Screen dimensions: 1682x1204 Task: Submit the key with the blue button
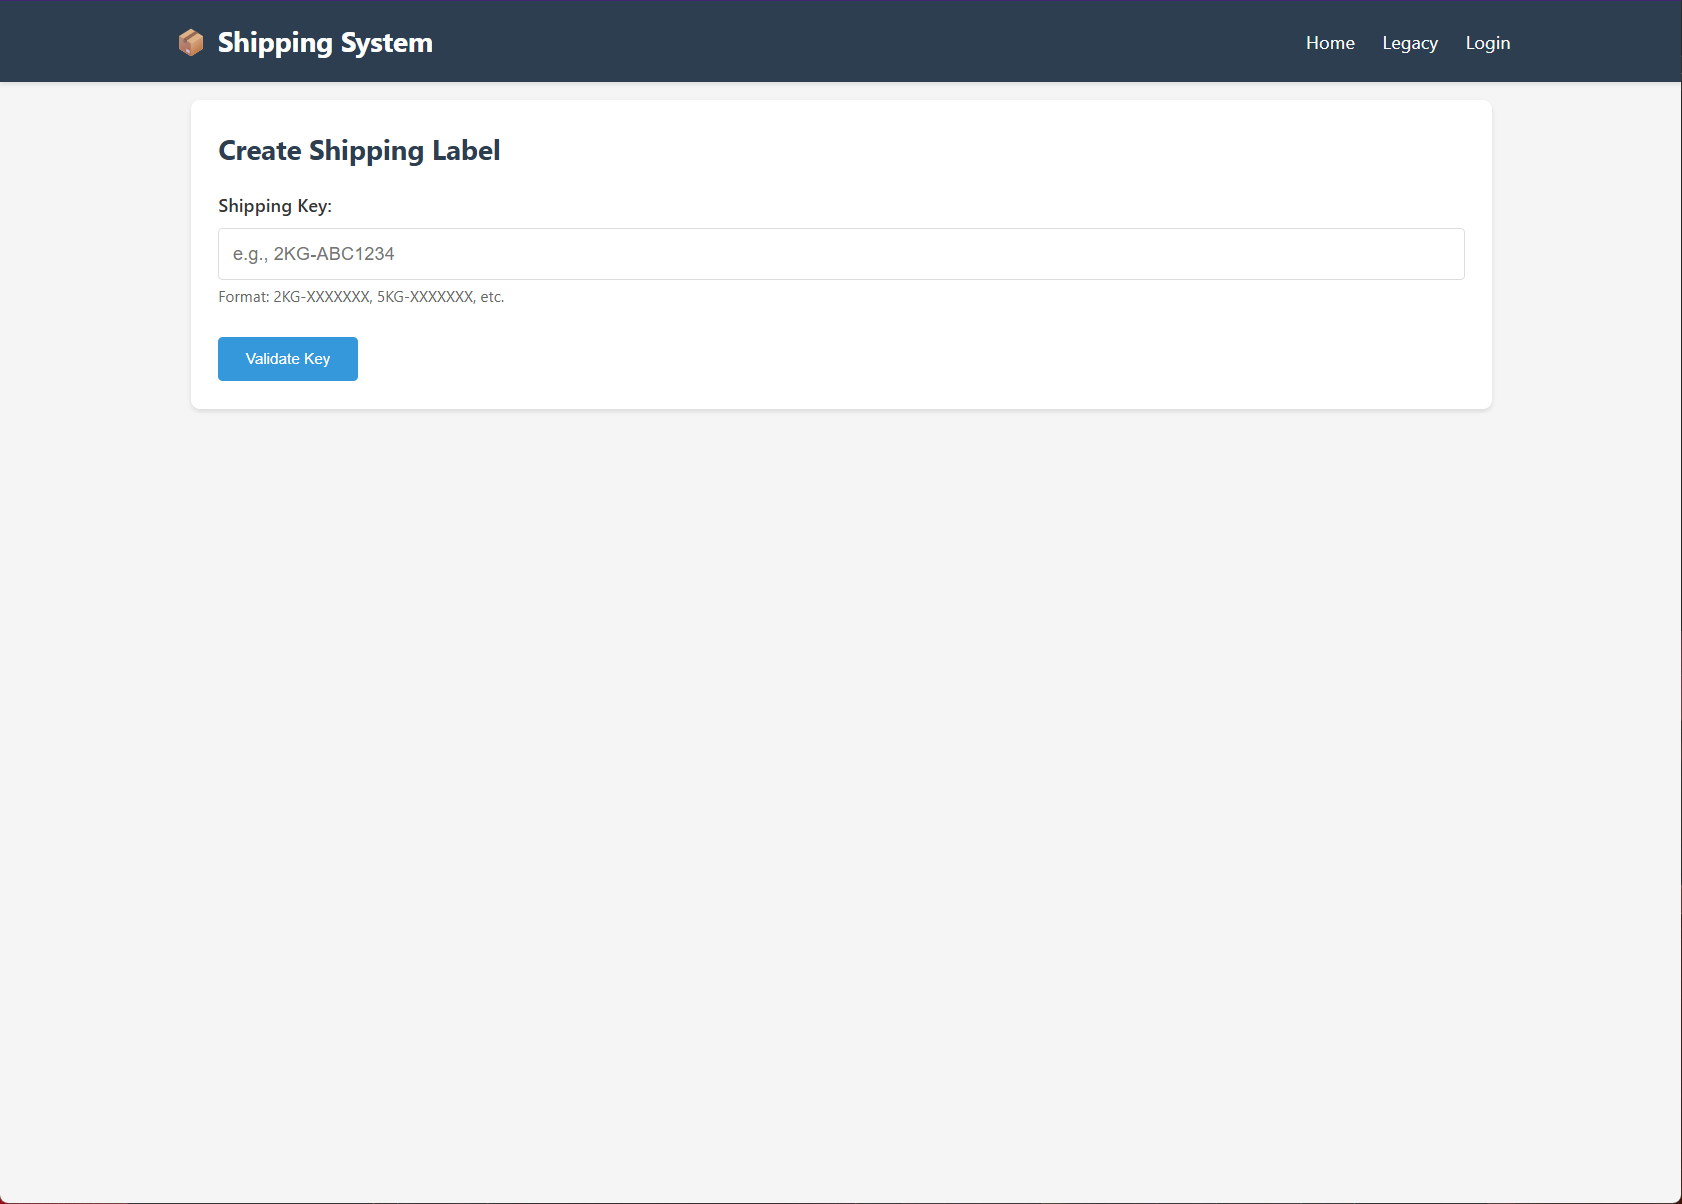[287, 358]
